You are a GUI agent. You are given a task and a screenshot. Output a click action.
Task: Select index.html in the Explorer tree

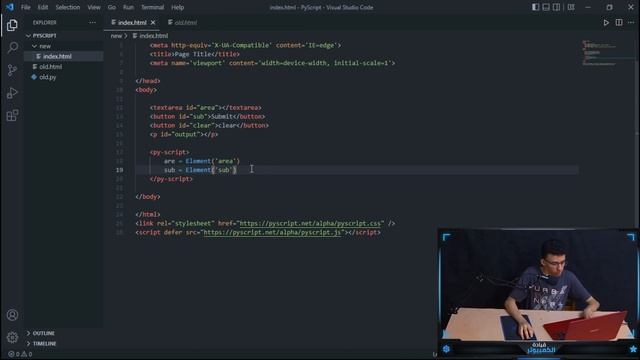[57, 56]
